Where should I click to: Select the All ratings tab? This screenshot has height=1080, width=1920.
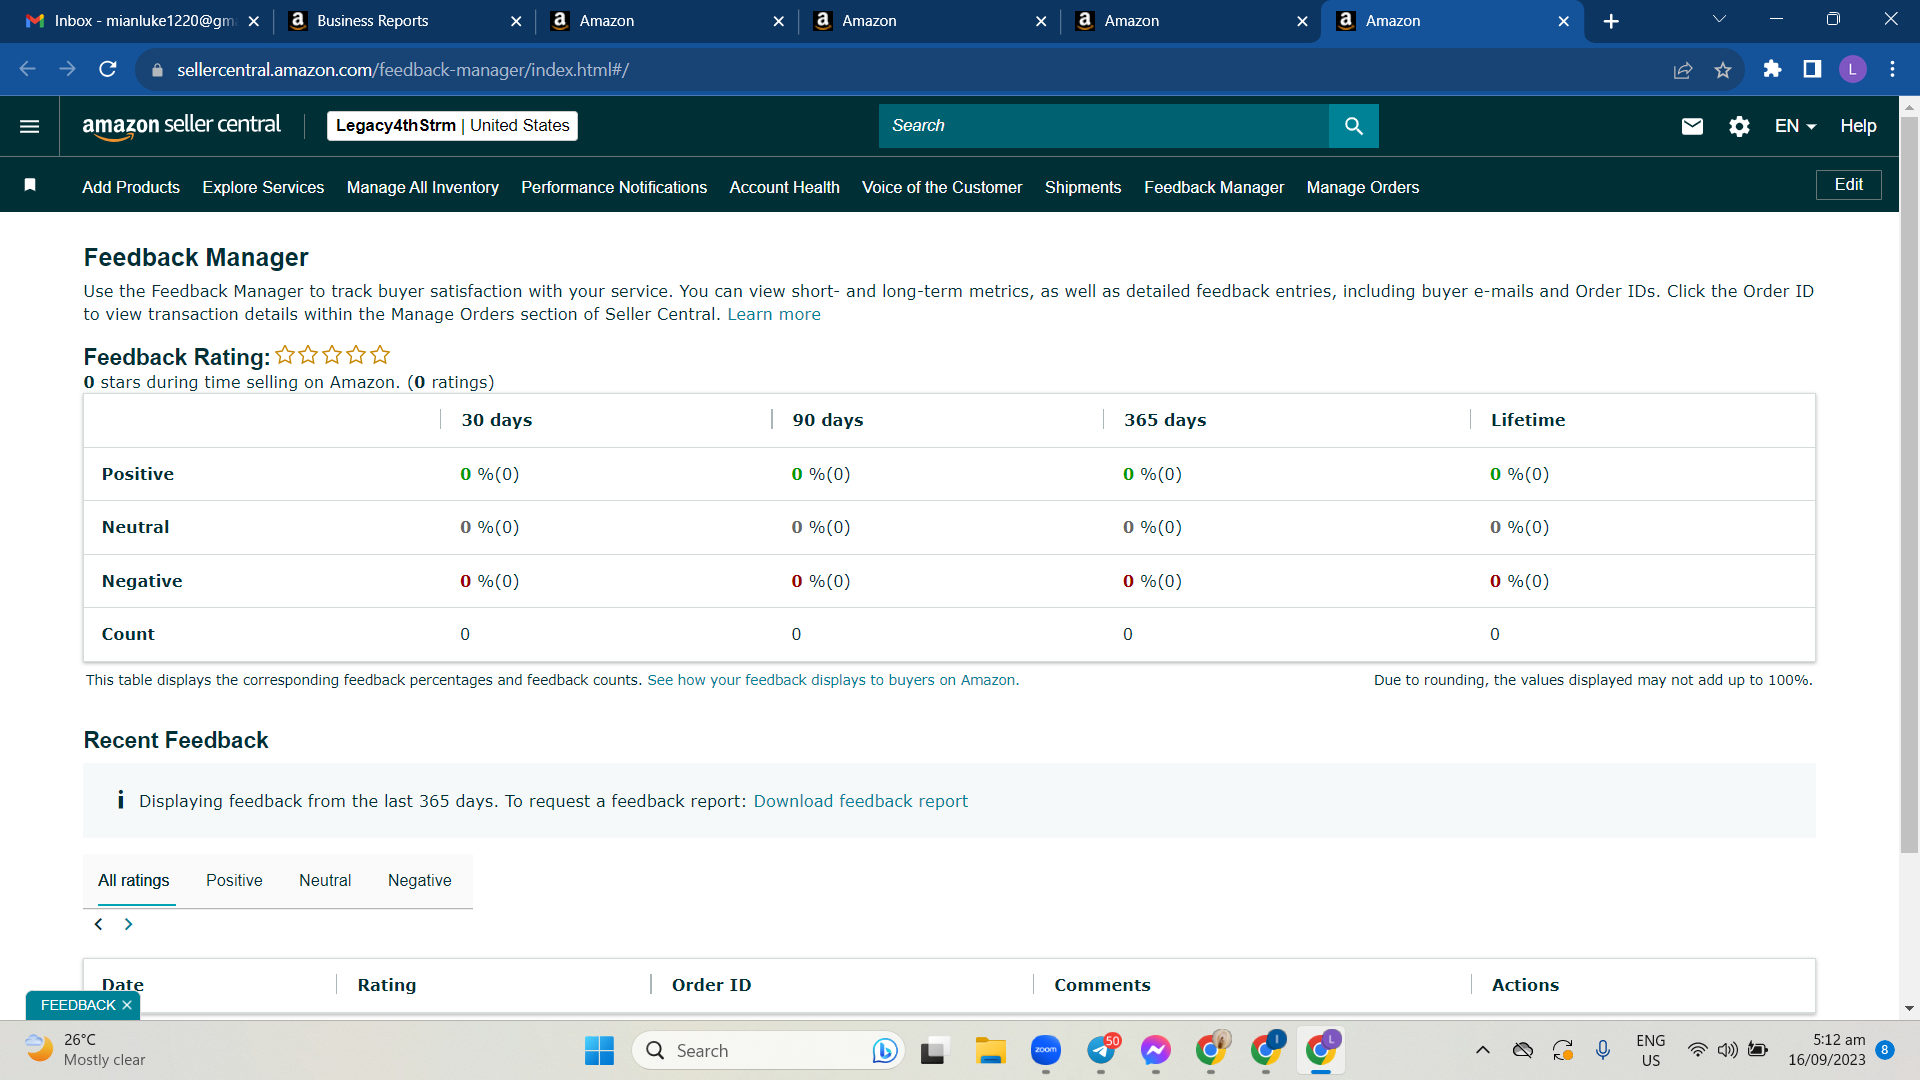[134, 880]
